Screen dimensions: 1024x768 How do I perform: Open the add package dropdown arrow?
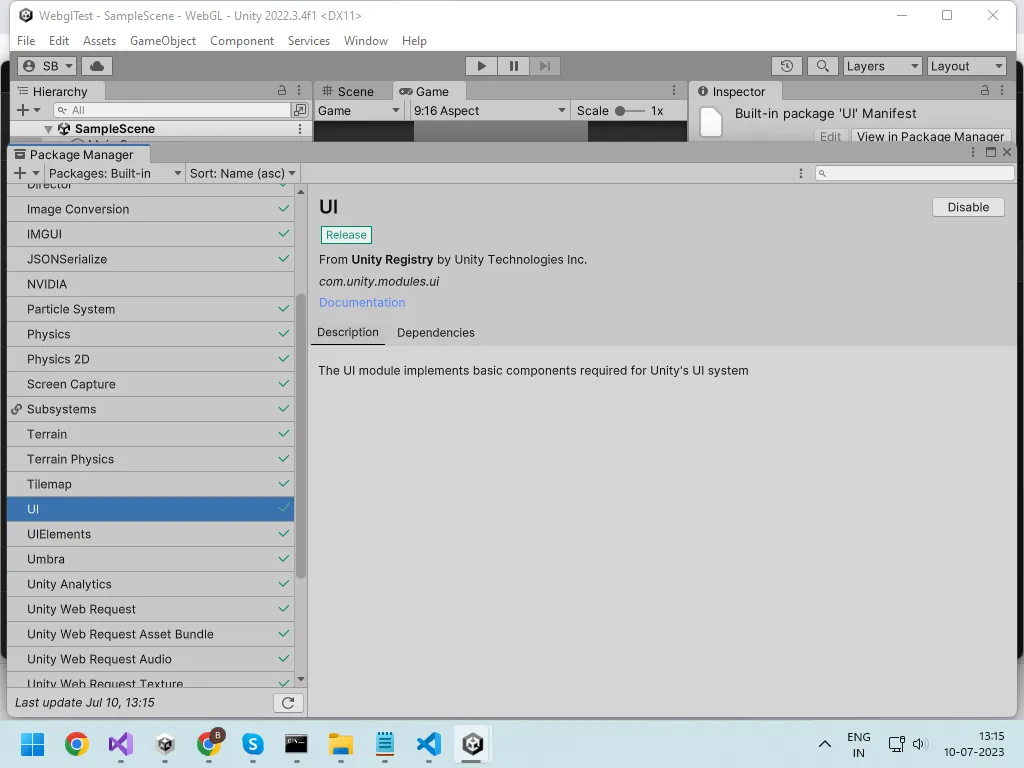click(36, 173)
